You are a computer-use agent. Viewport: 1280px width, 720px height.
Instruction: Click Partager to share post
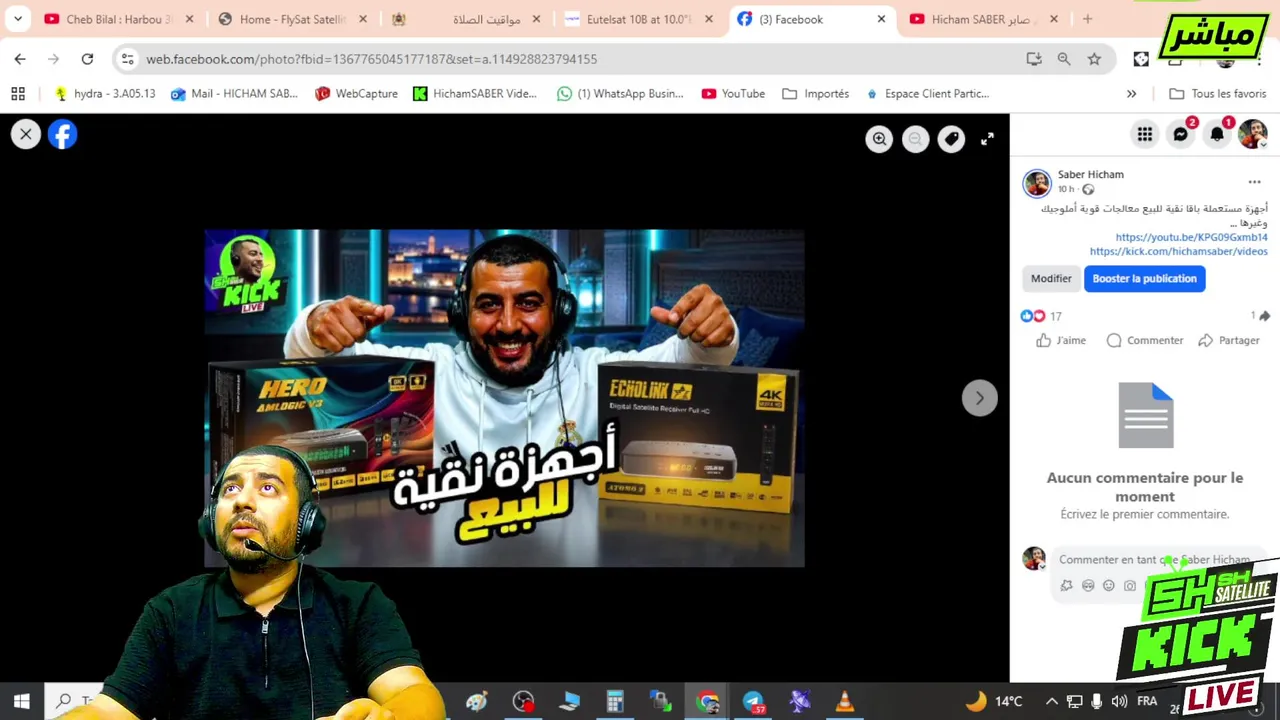coord(1229,340)
